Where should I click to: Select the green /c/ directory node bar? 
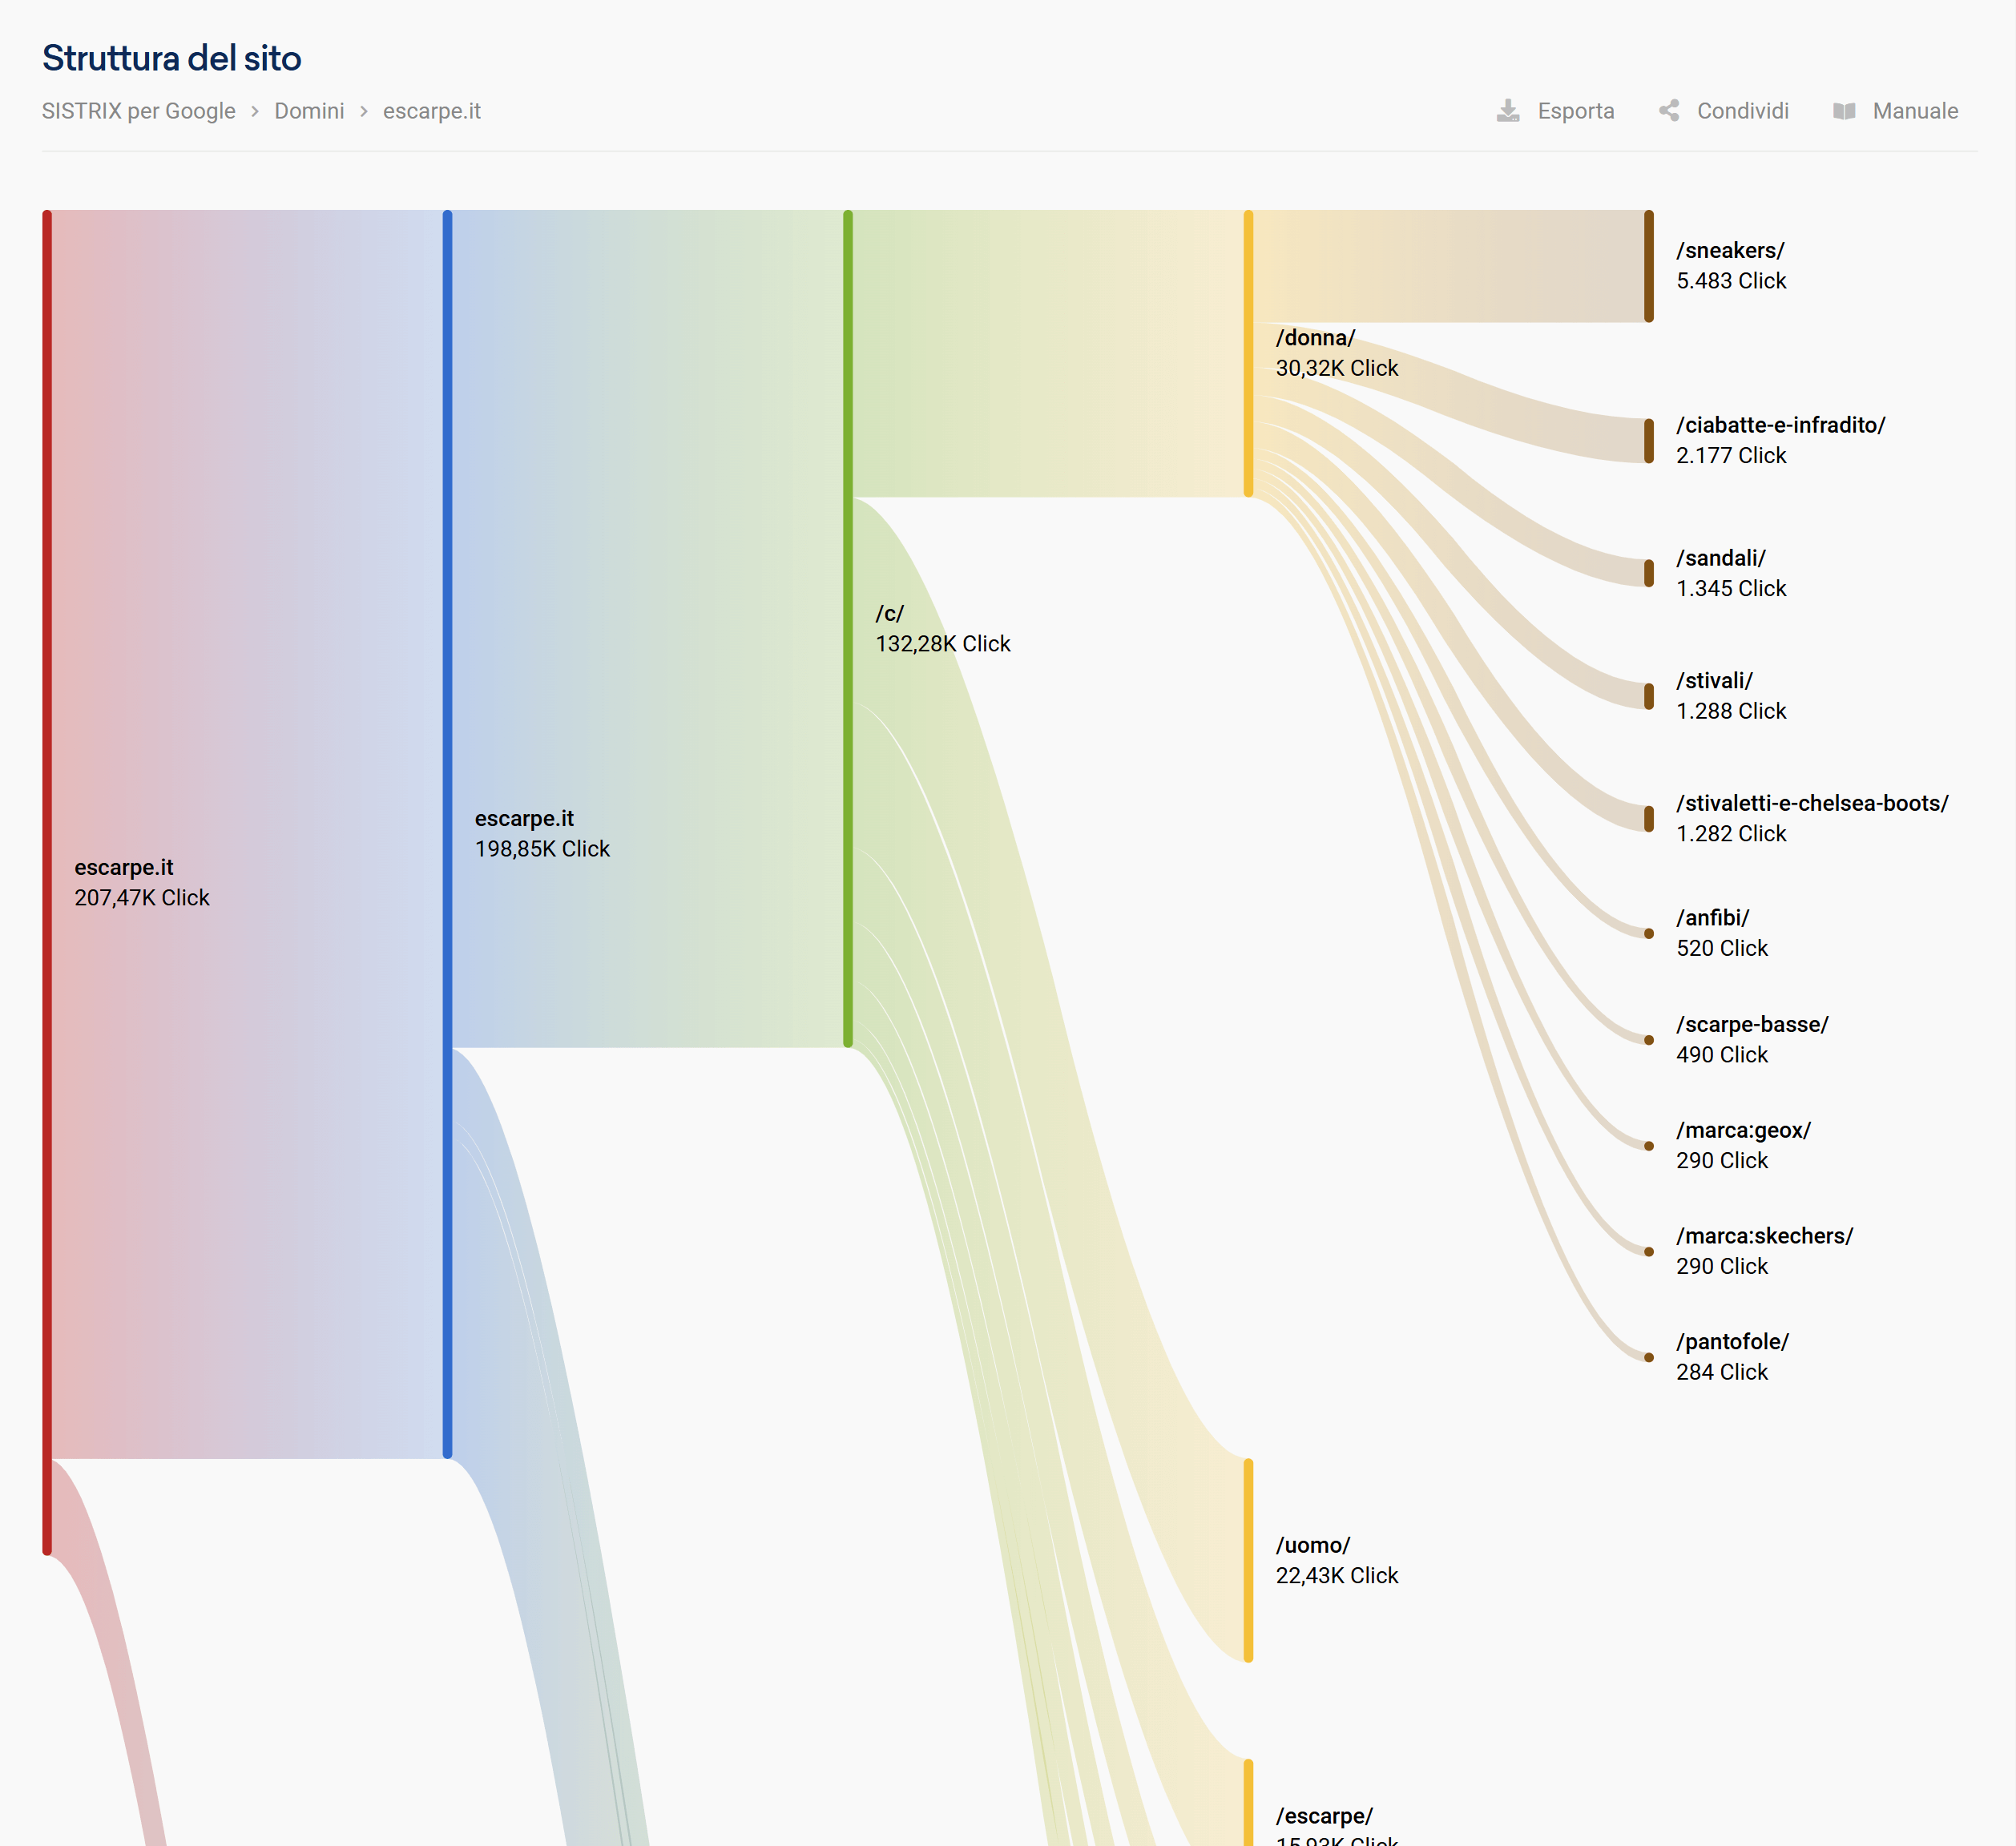pyautogui.click(x=848, y=628)
